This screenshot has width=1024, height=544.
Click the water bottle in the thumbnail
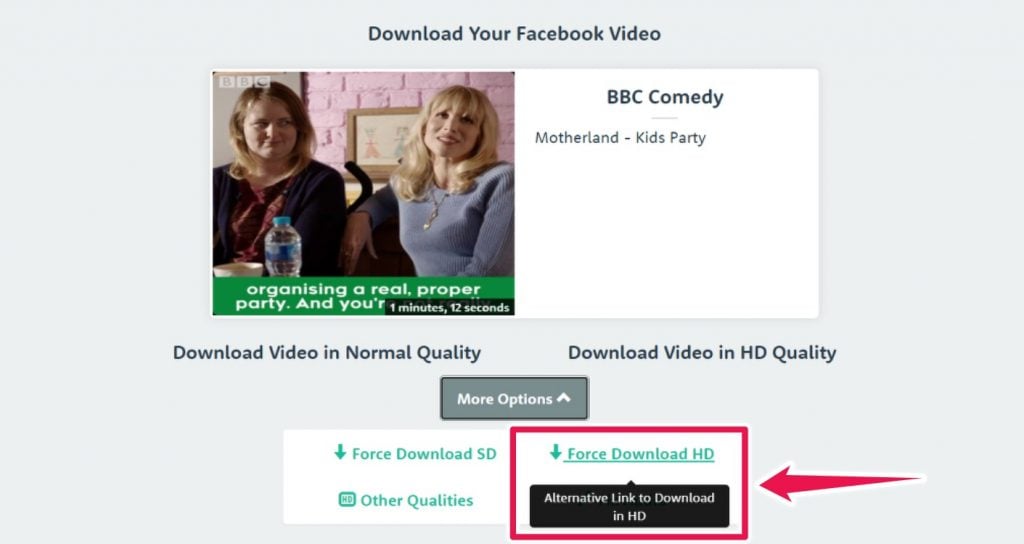pos(282,246)
